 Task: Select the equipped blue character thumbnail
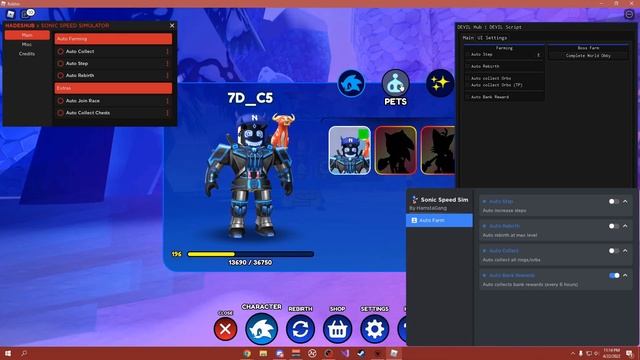tap(350, 150)
